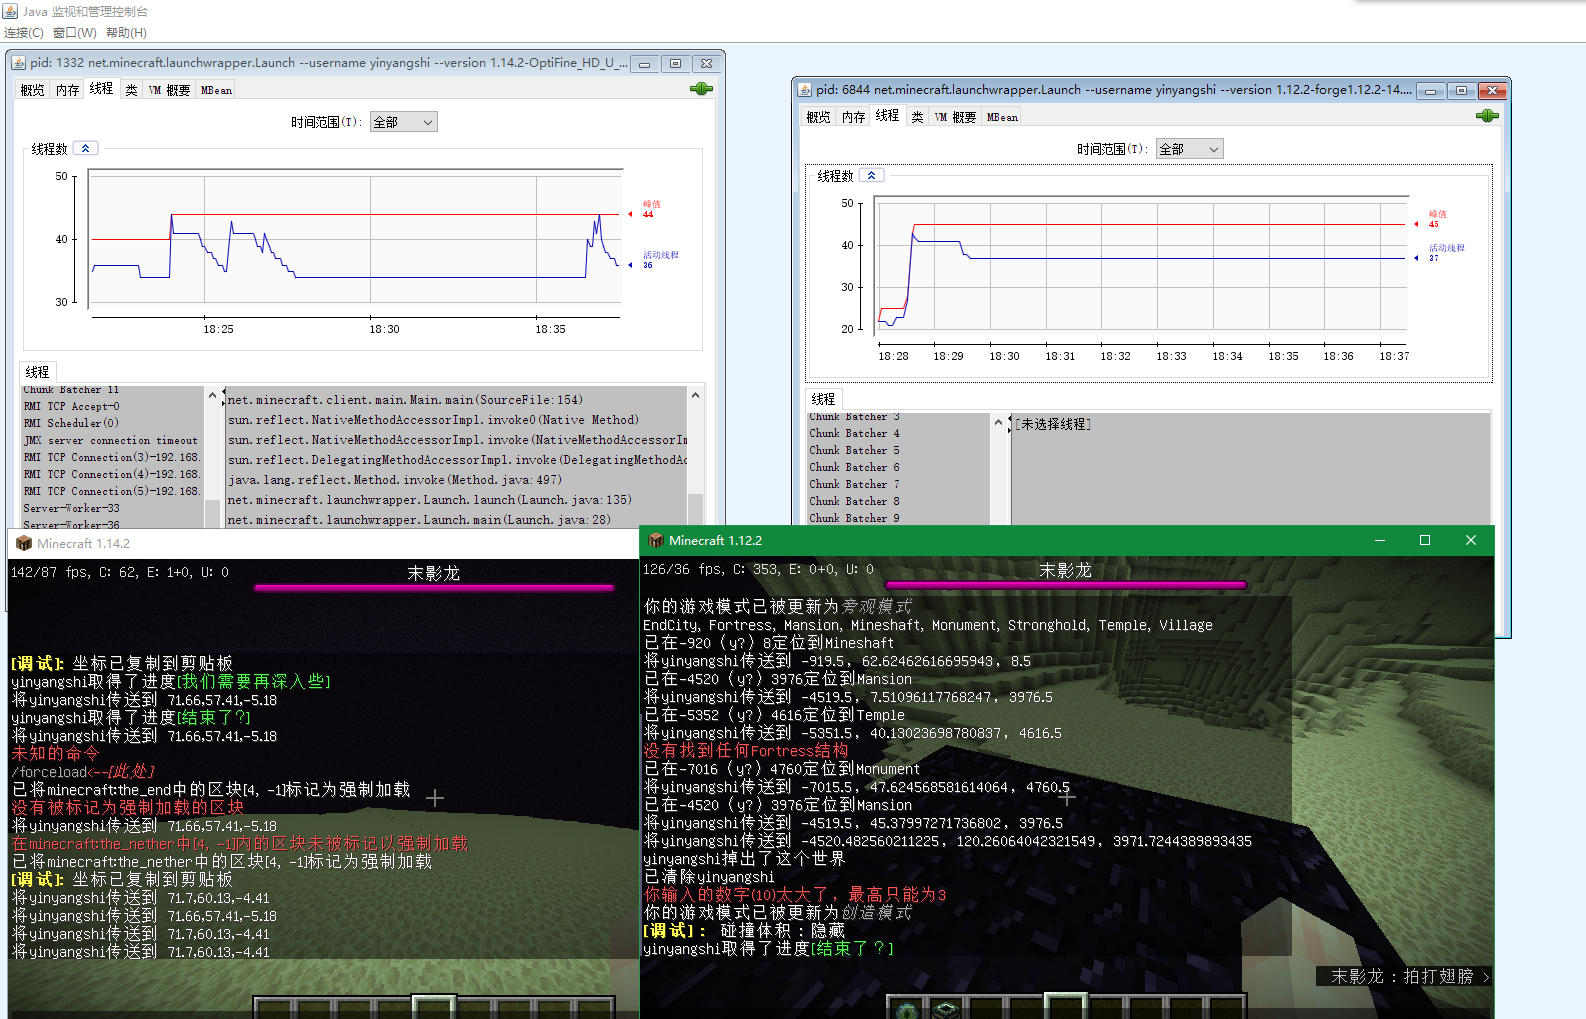Image resolution: width=1586 pixels, height=1019 pixels.
Task: Switch to the 内存 tab in pid 1332 window
Action: tap(67, 90)
